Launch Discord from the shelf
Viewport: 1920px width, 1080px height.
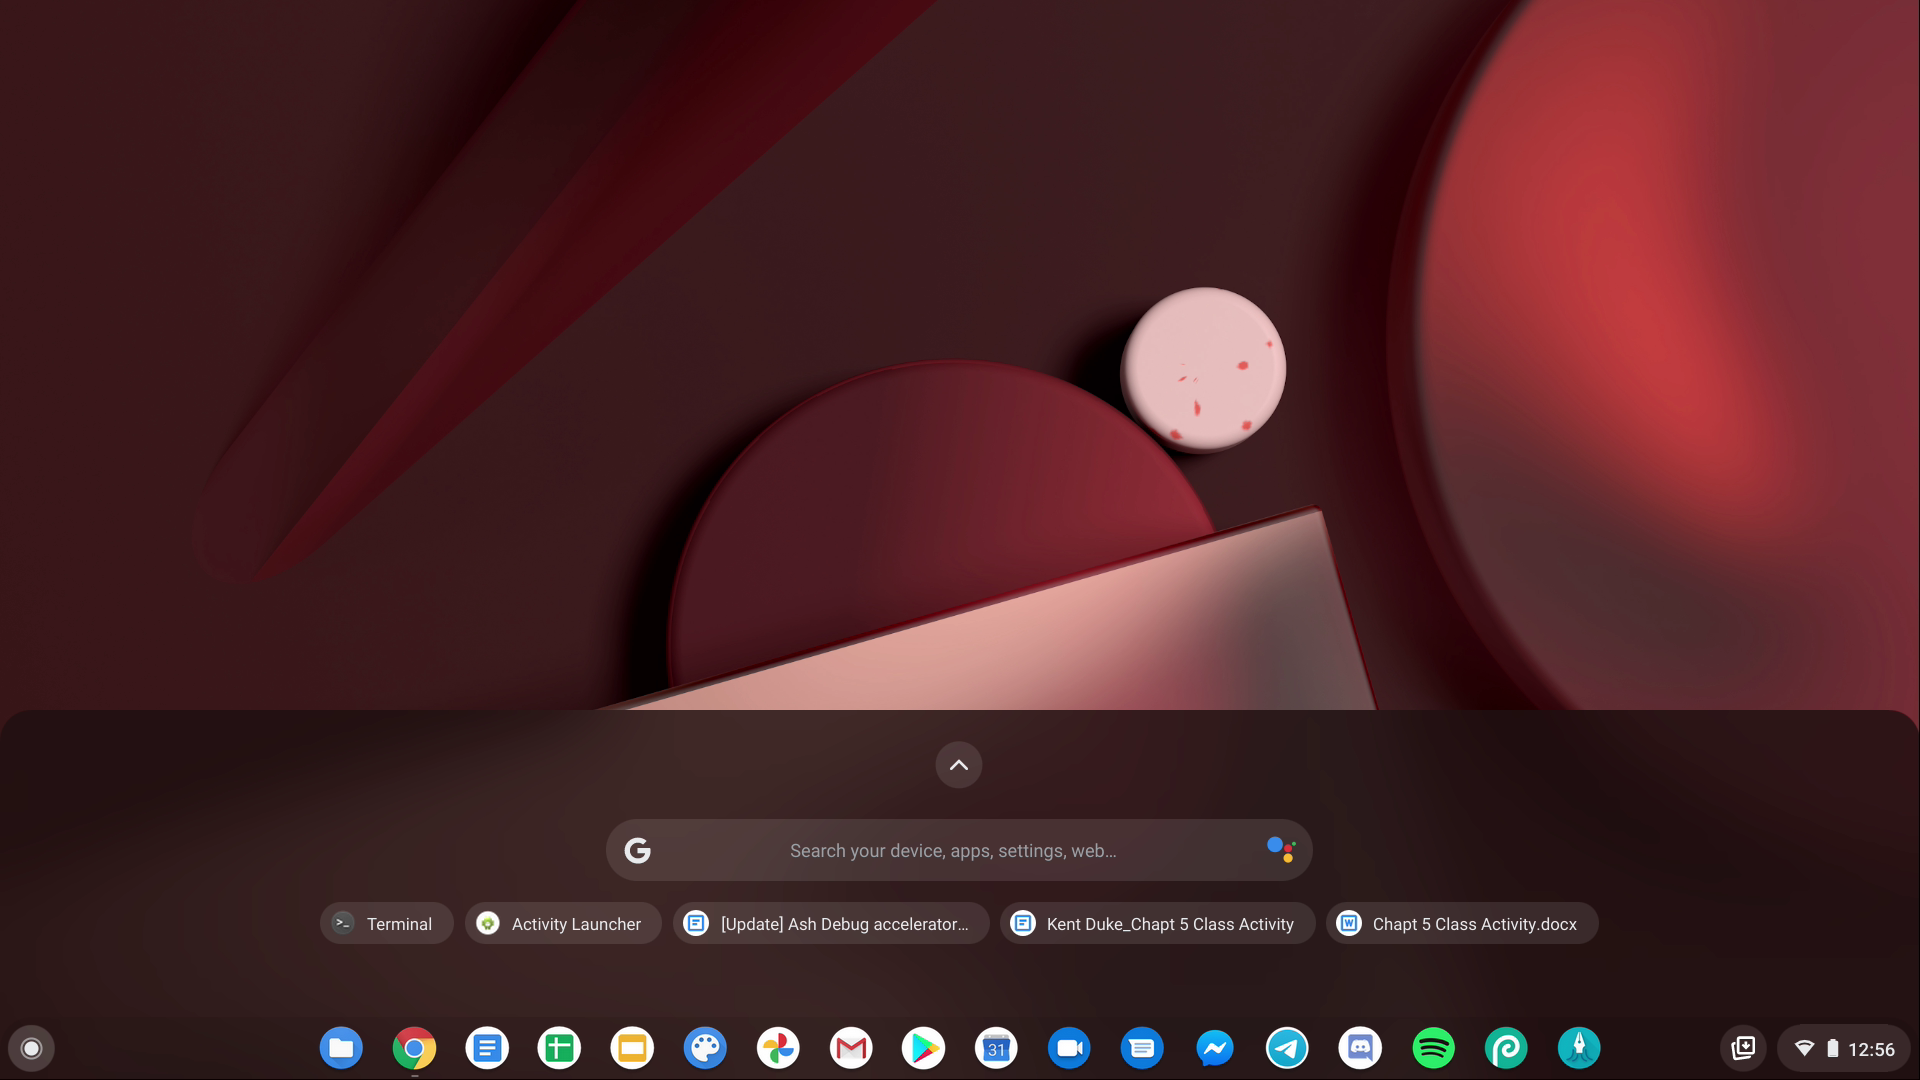[1360, 1047]
